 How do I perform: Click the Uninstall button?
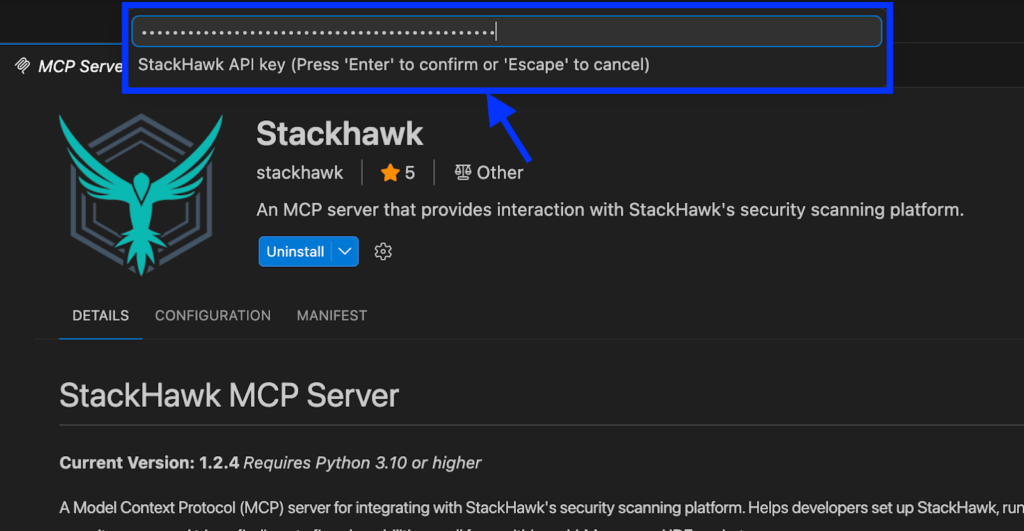coord(295,251)
